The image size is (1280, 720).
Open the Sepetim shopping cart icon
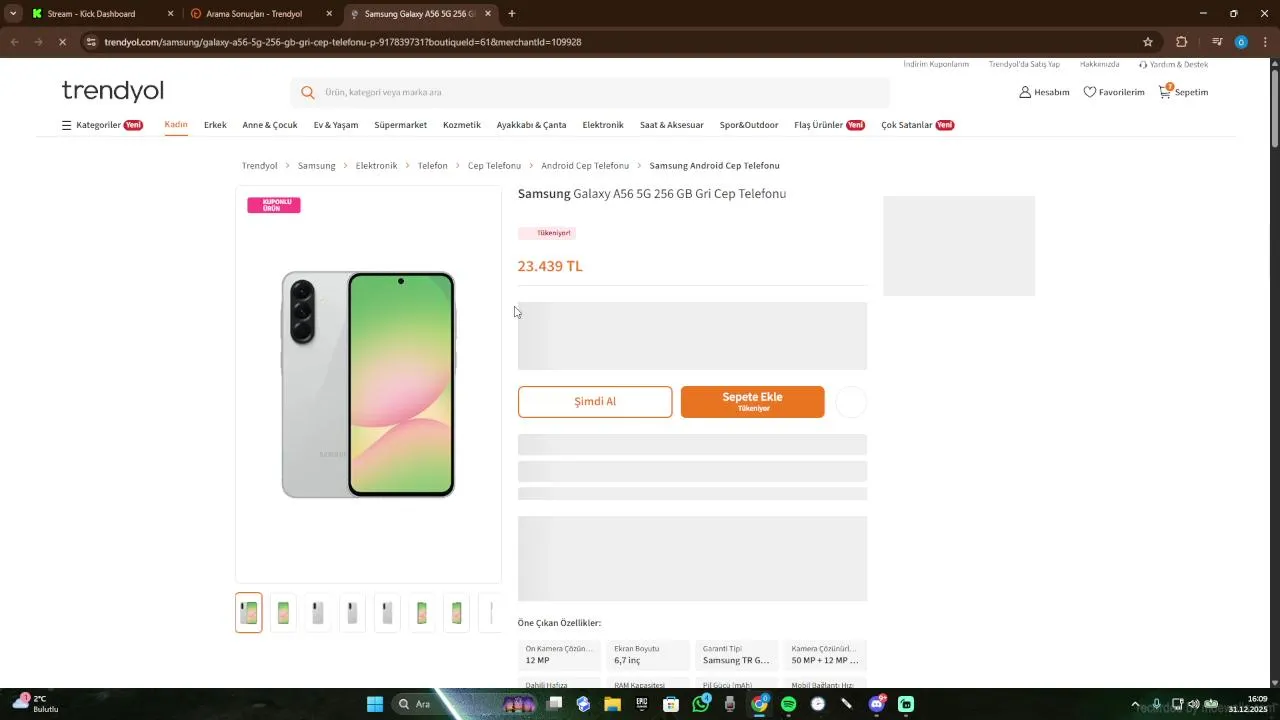pyautogui.click(x=1165, y=91)
